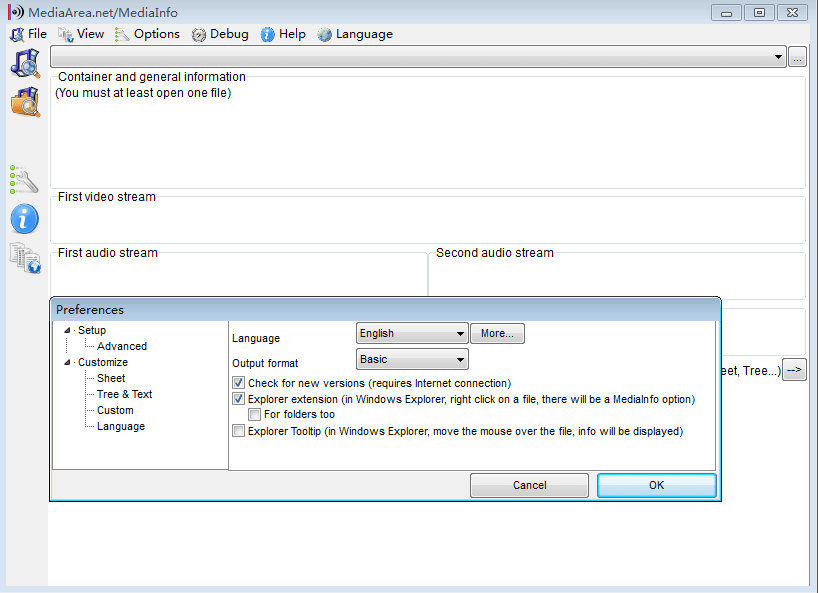Click the Open Folder sidebar icon
Screen dimensions: 818x593
point(25,101)
